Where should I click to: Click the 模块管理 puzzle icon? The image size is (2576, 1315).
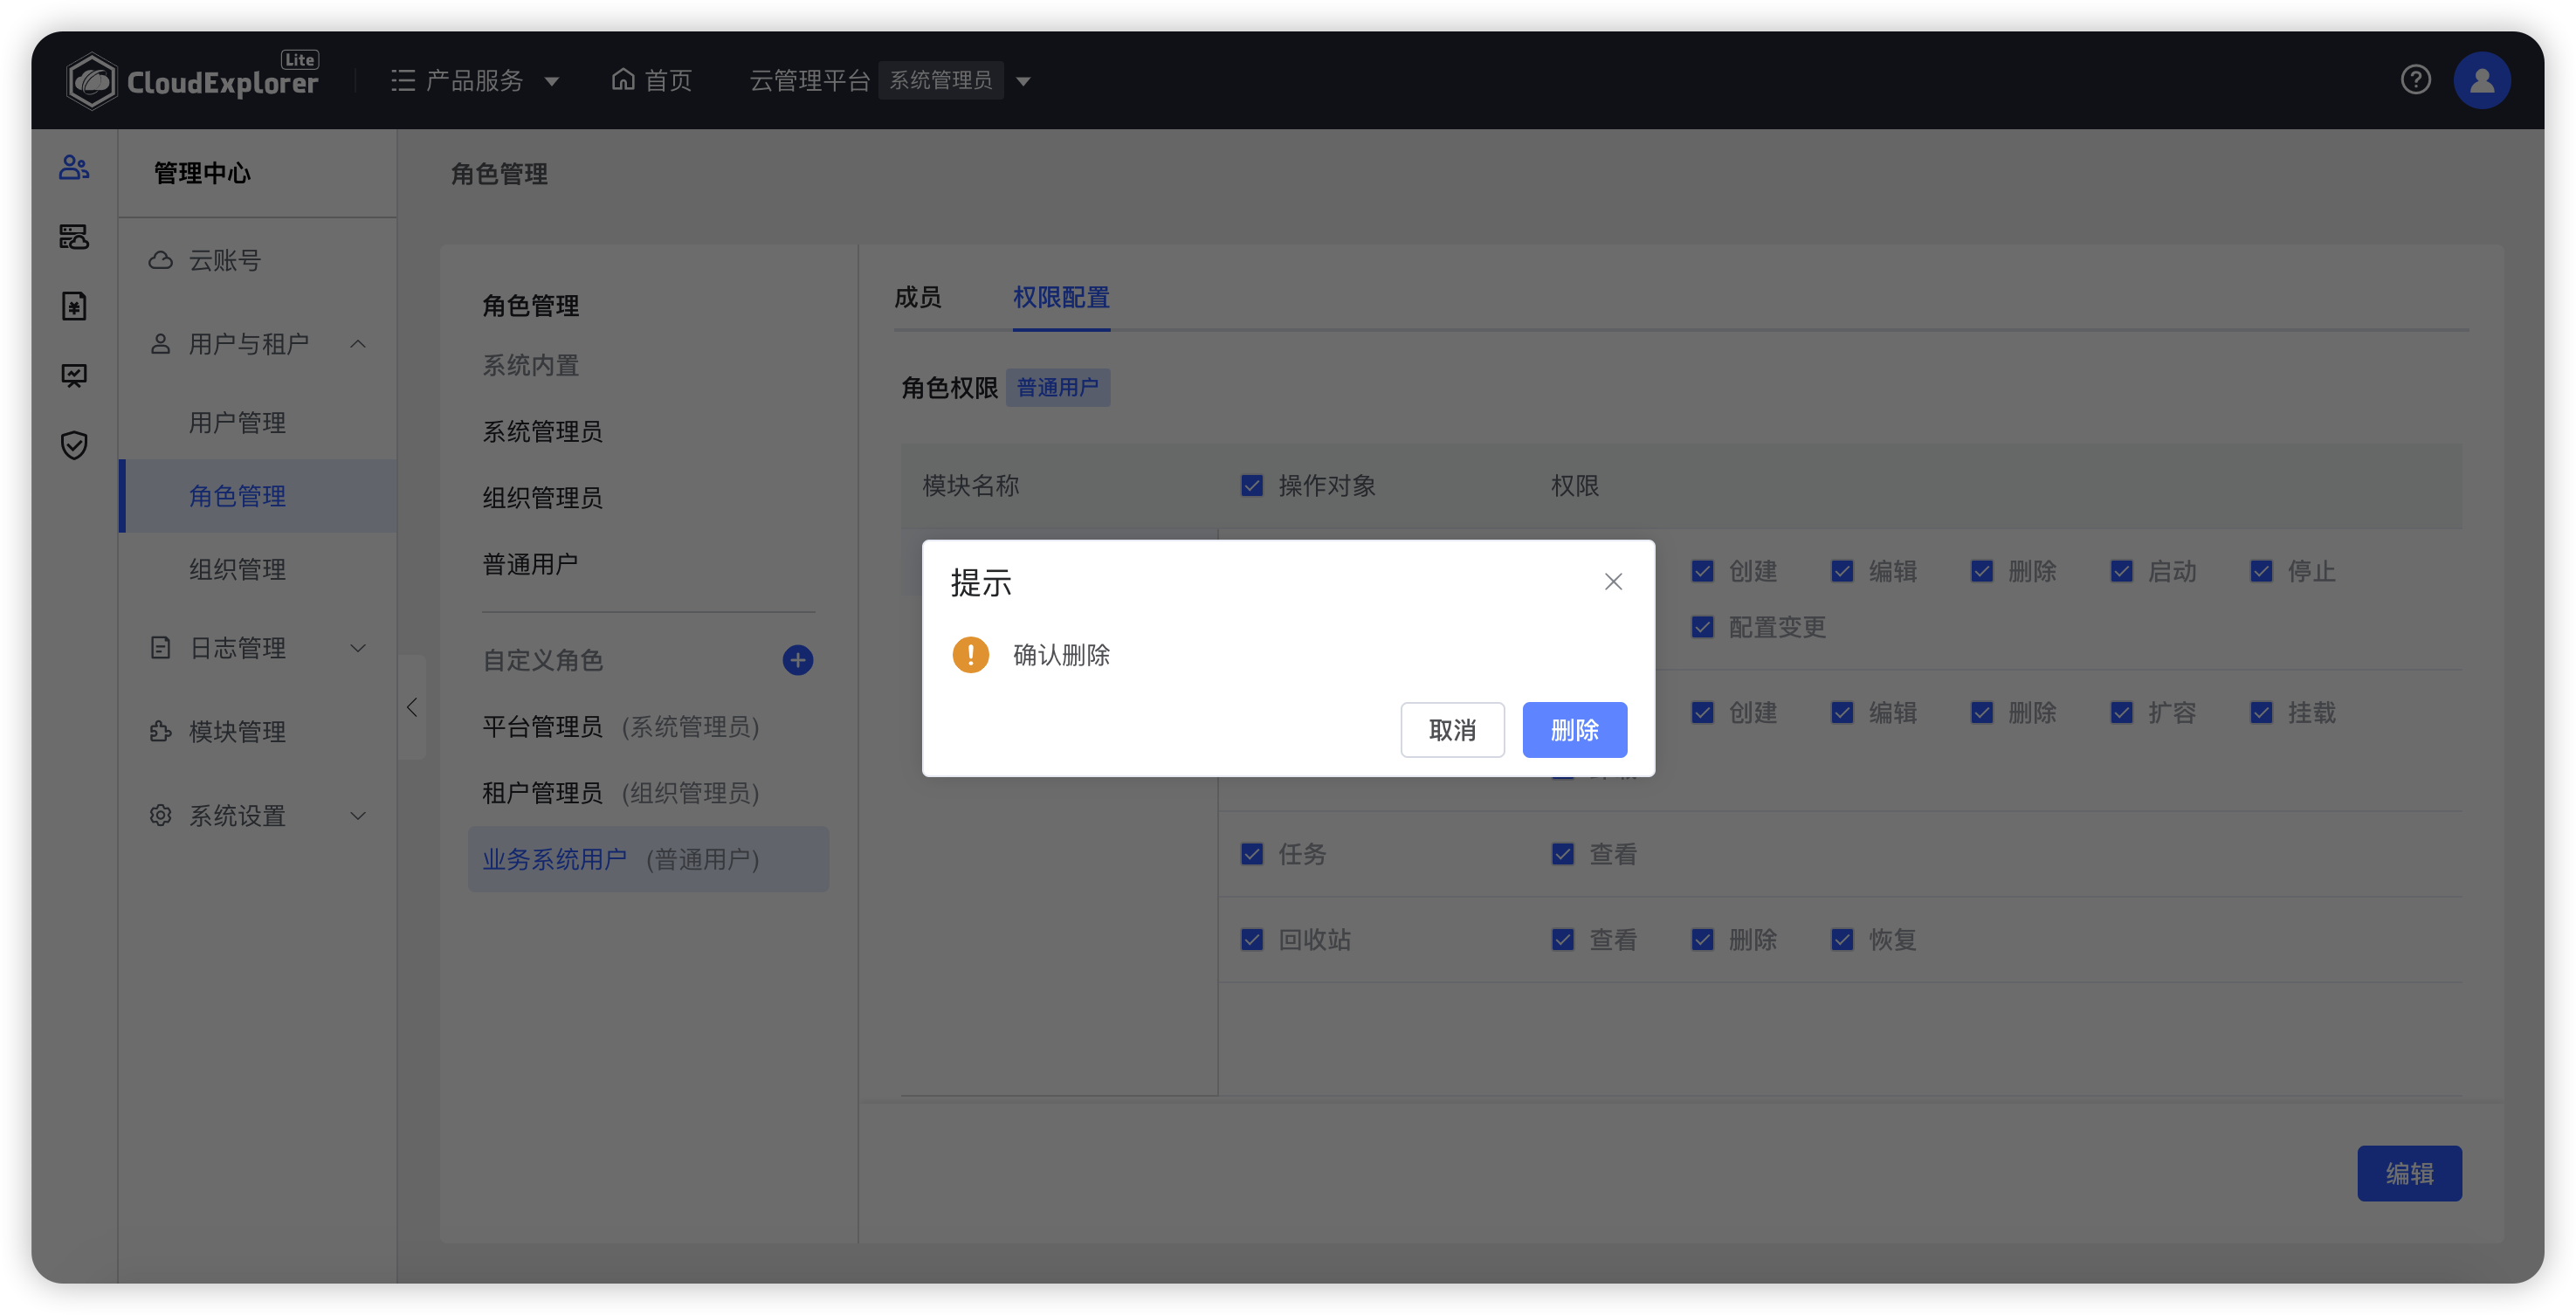pos(160,732)
